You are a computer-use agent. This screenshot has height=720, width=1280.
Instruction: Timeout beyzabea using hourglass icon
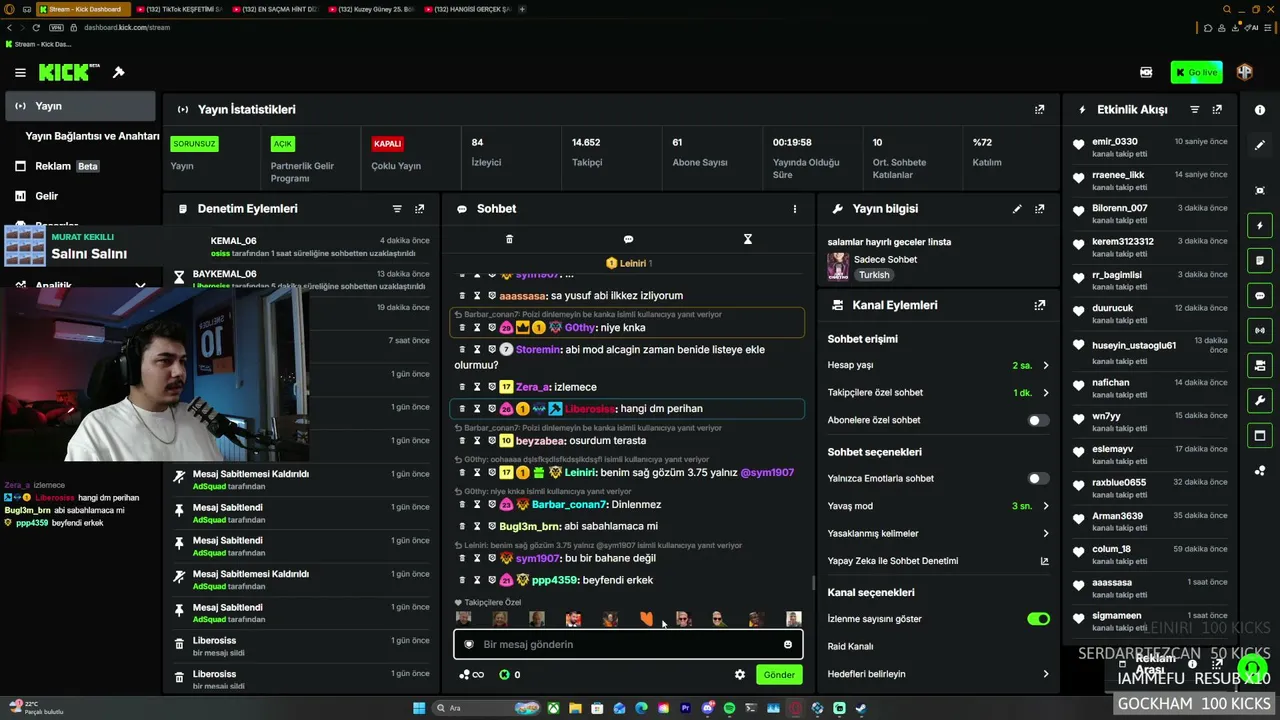tap(477, 440)
